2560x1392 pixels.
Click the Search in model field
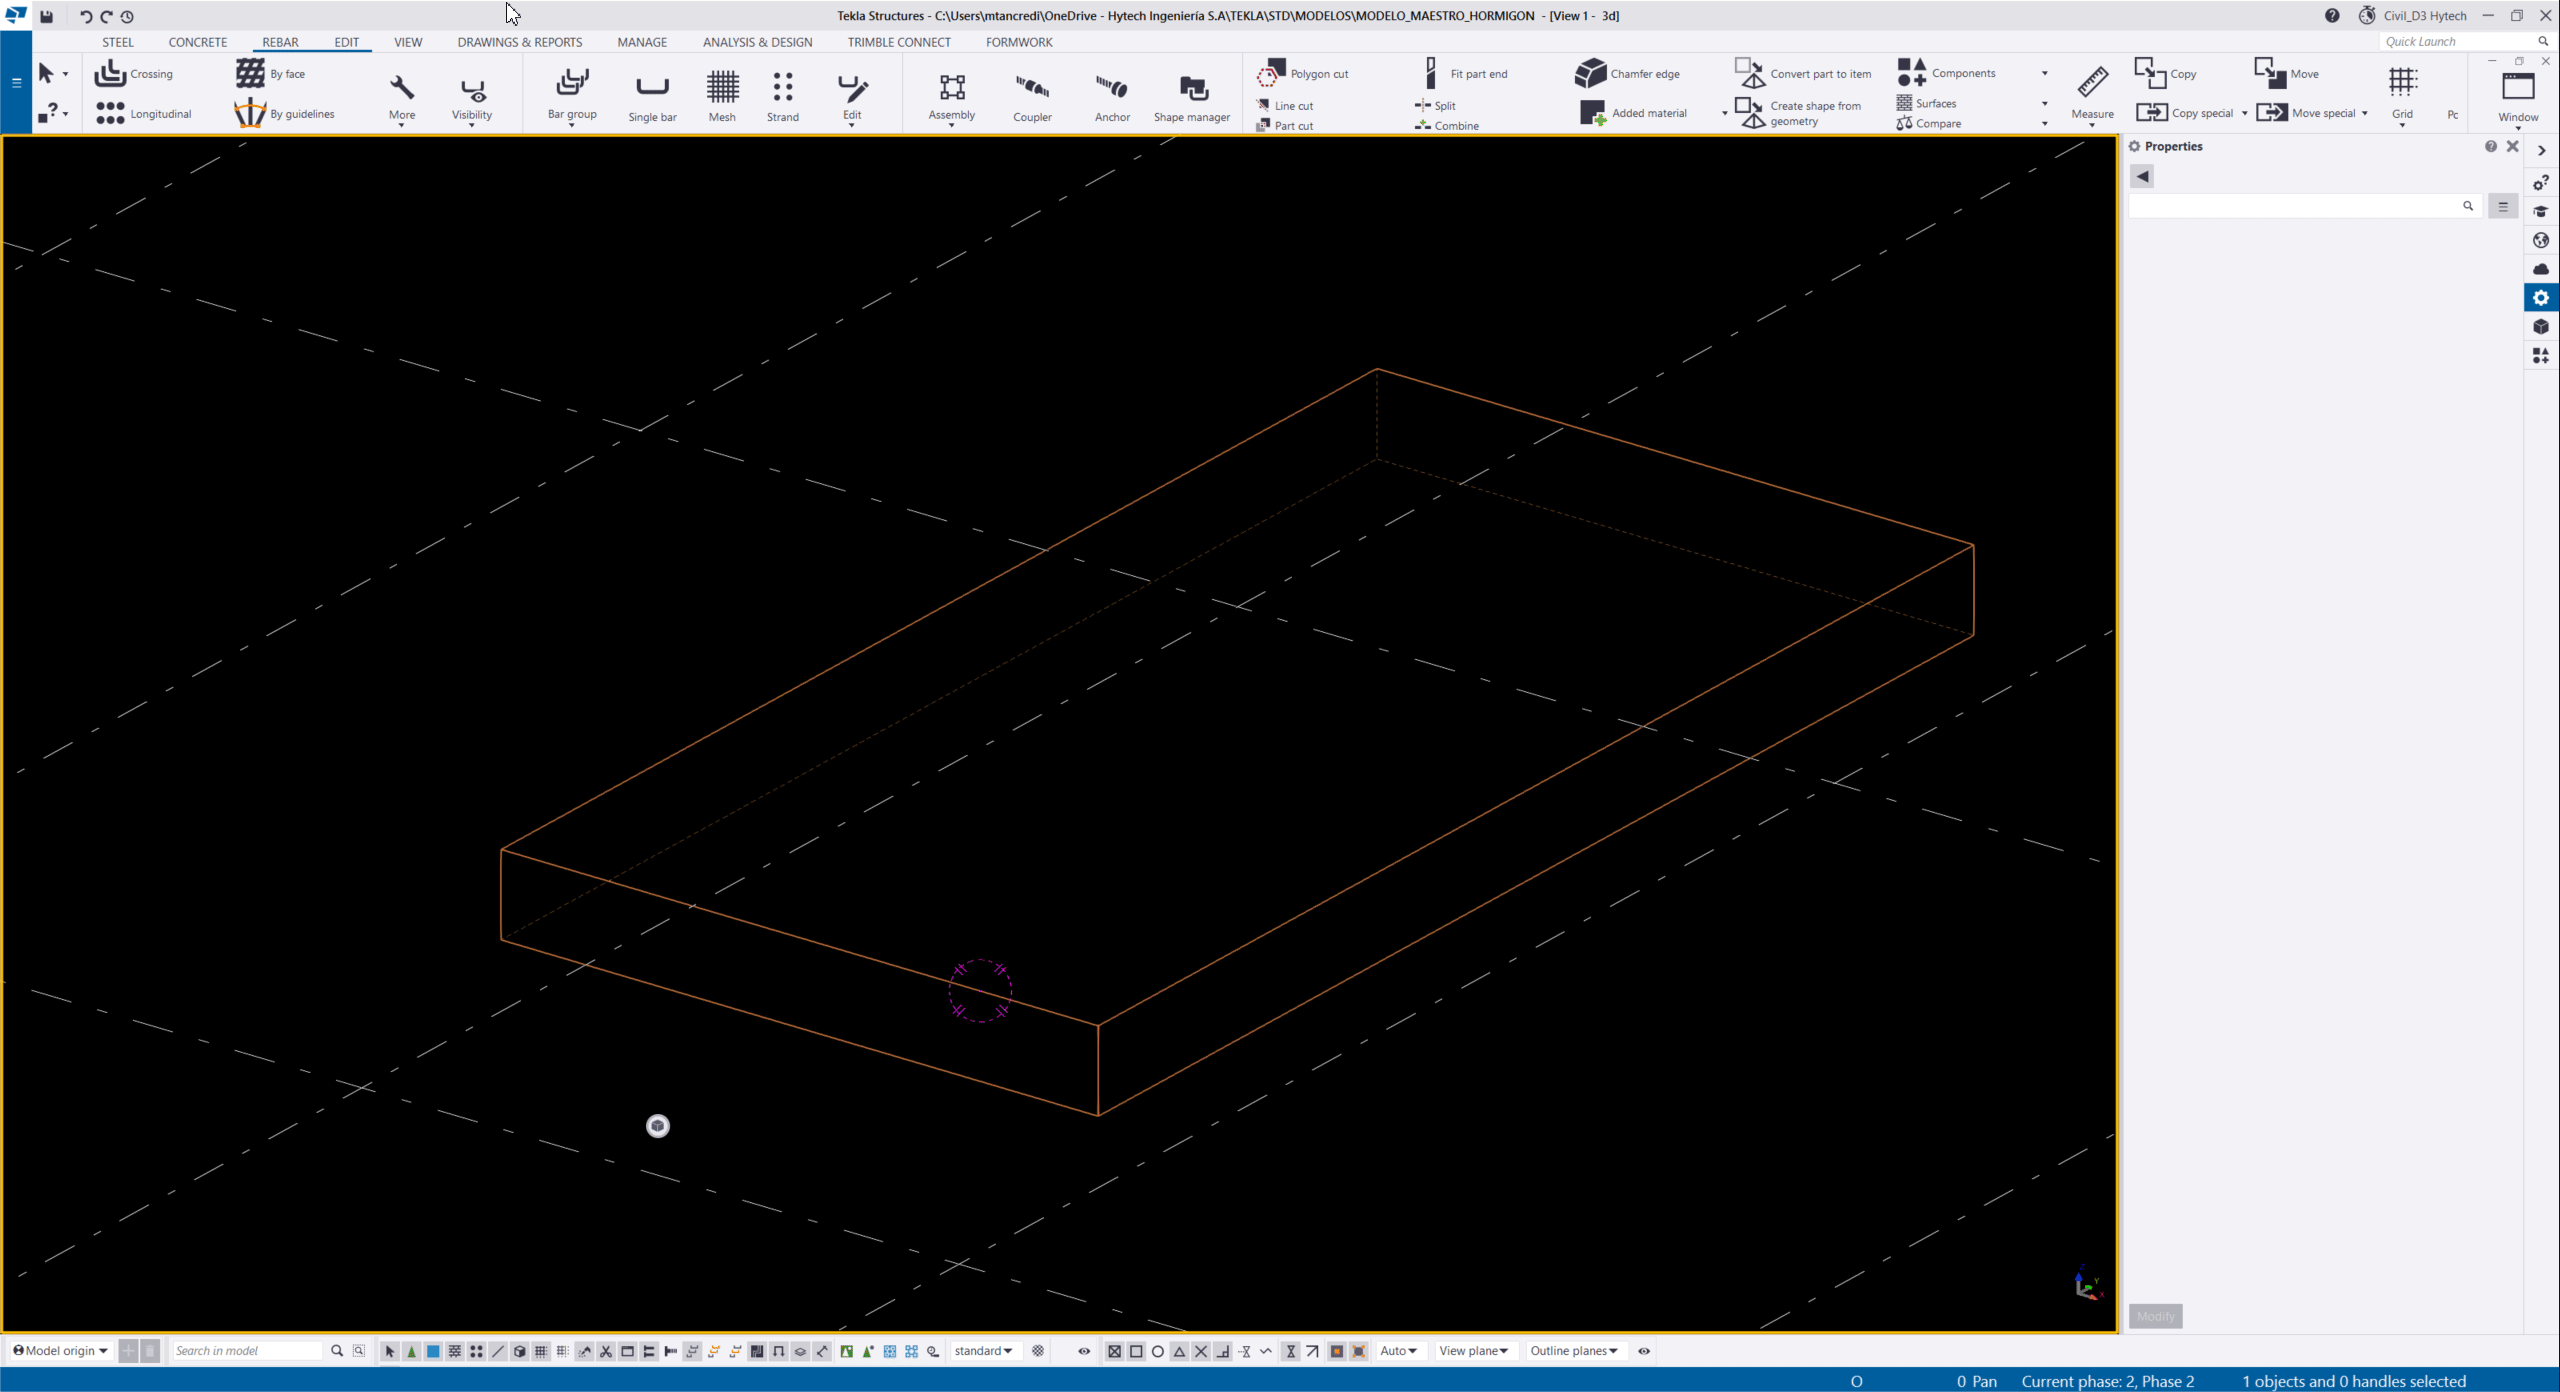pyautogui.click(x=247, y=1351)
